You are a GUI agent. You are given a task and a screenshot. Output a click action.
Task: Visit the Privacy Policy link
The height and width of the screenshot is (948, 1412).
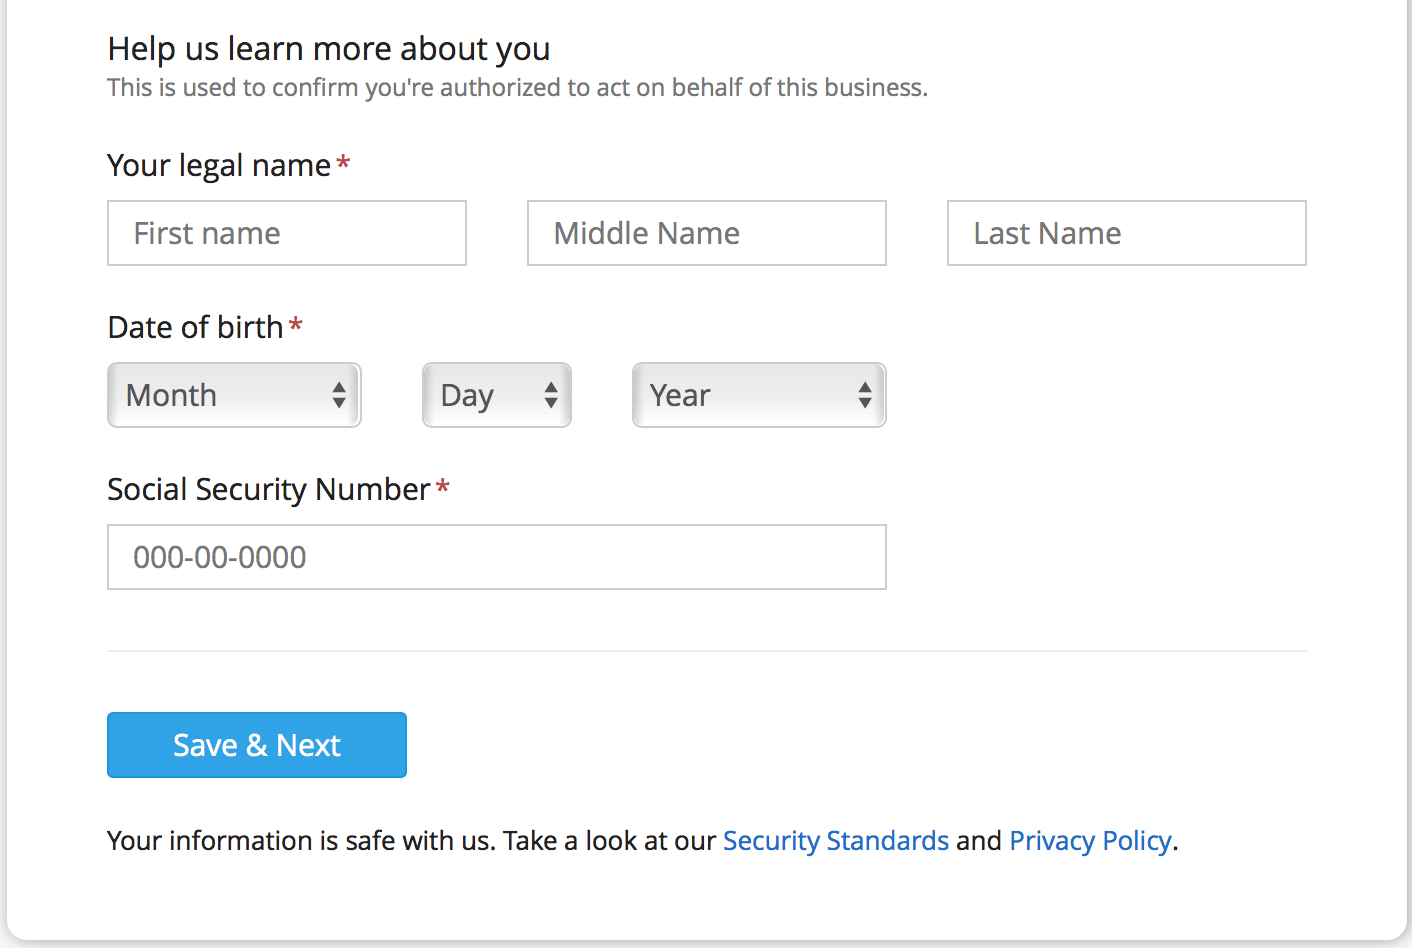tap(1090, 841)
